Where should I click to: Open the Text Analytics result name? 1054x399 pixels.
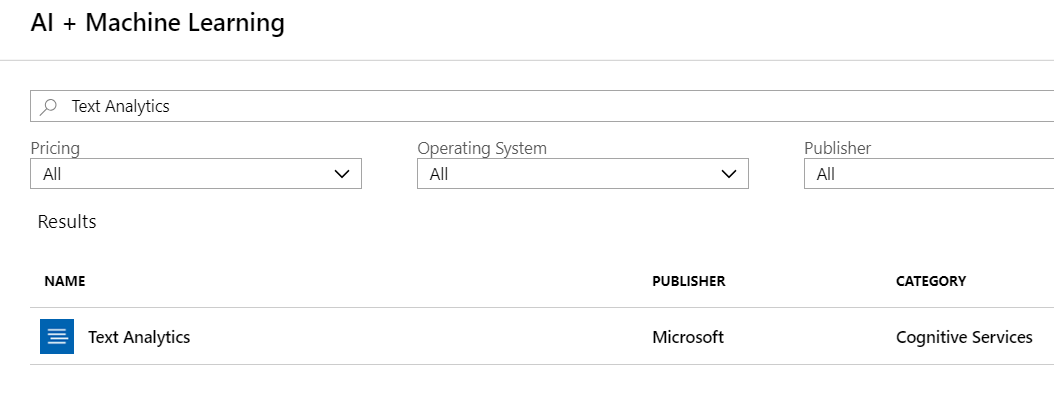(139, 337)
